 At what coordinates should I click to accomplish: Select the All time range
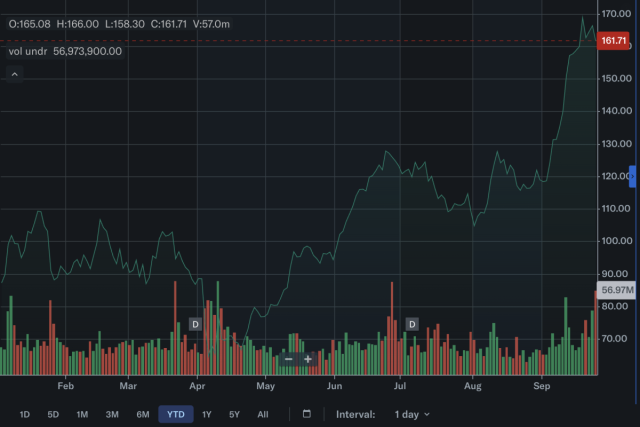tap(262, 414)
